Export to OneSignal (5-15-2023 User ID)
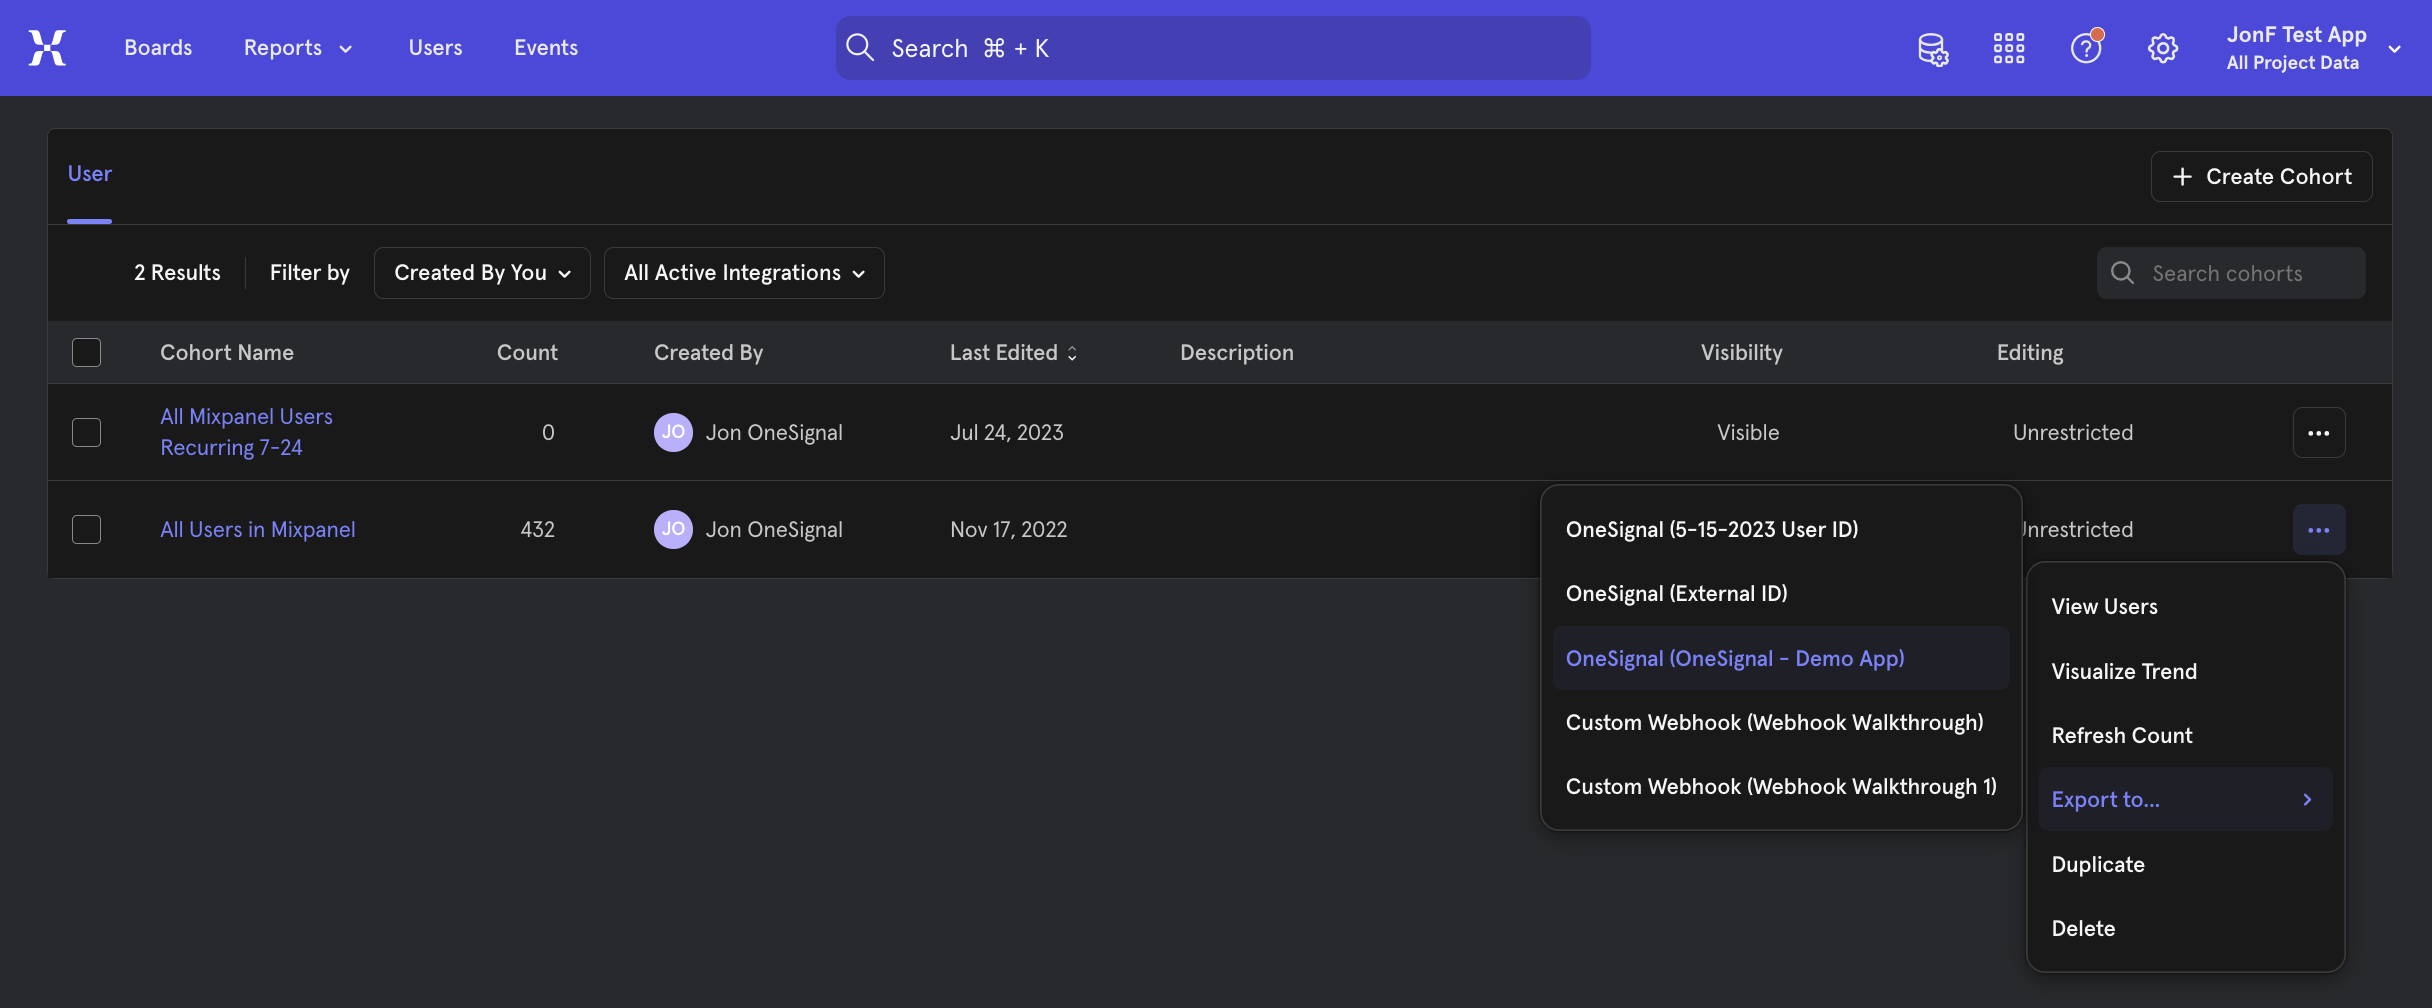2432x1008 pixels. pos(1781,529)
